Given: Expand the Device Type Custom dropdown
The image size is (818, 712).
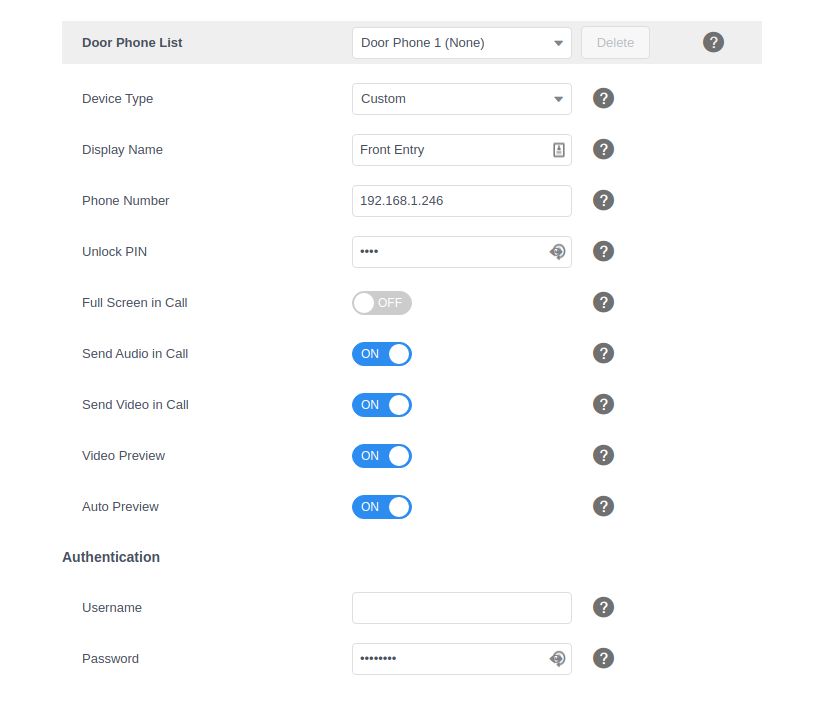Looking at the screenshot, I should pos(461,99).
